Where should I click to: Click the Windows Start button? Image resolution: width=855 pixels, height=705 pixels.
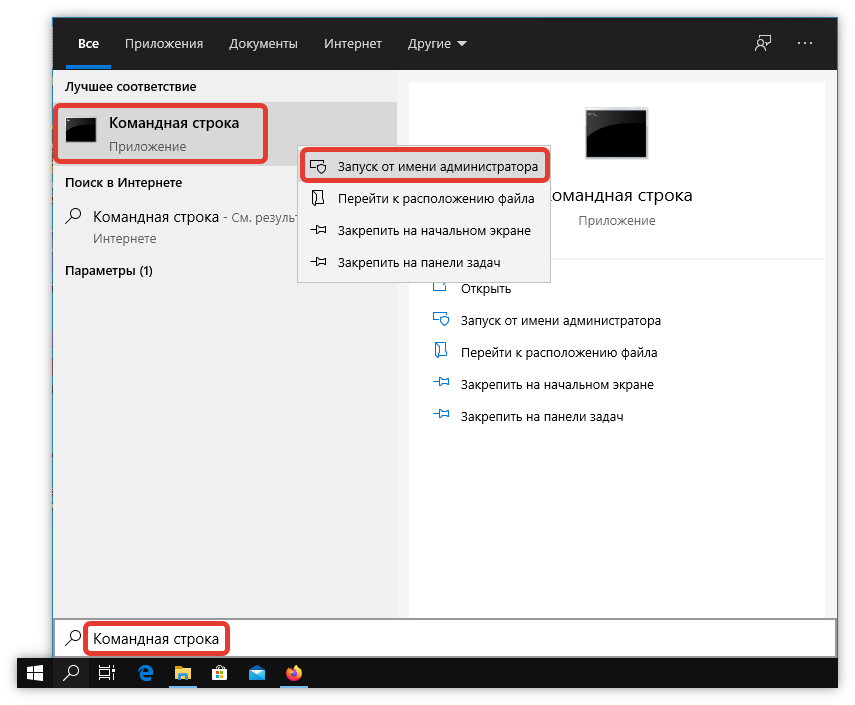pyautogui.click(x=35, y=674)
